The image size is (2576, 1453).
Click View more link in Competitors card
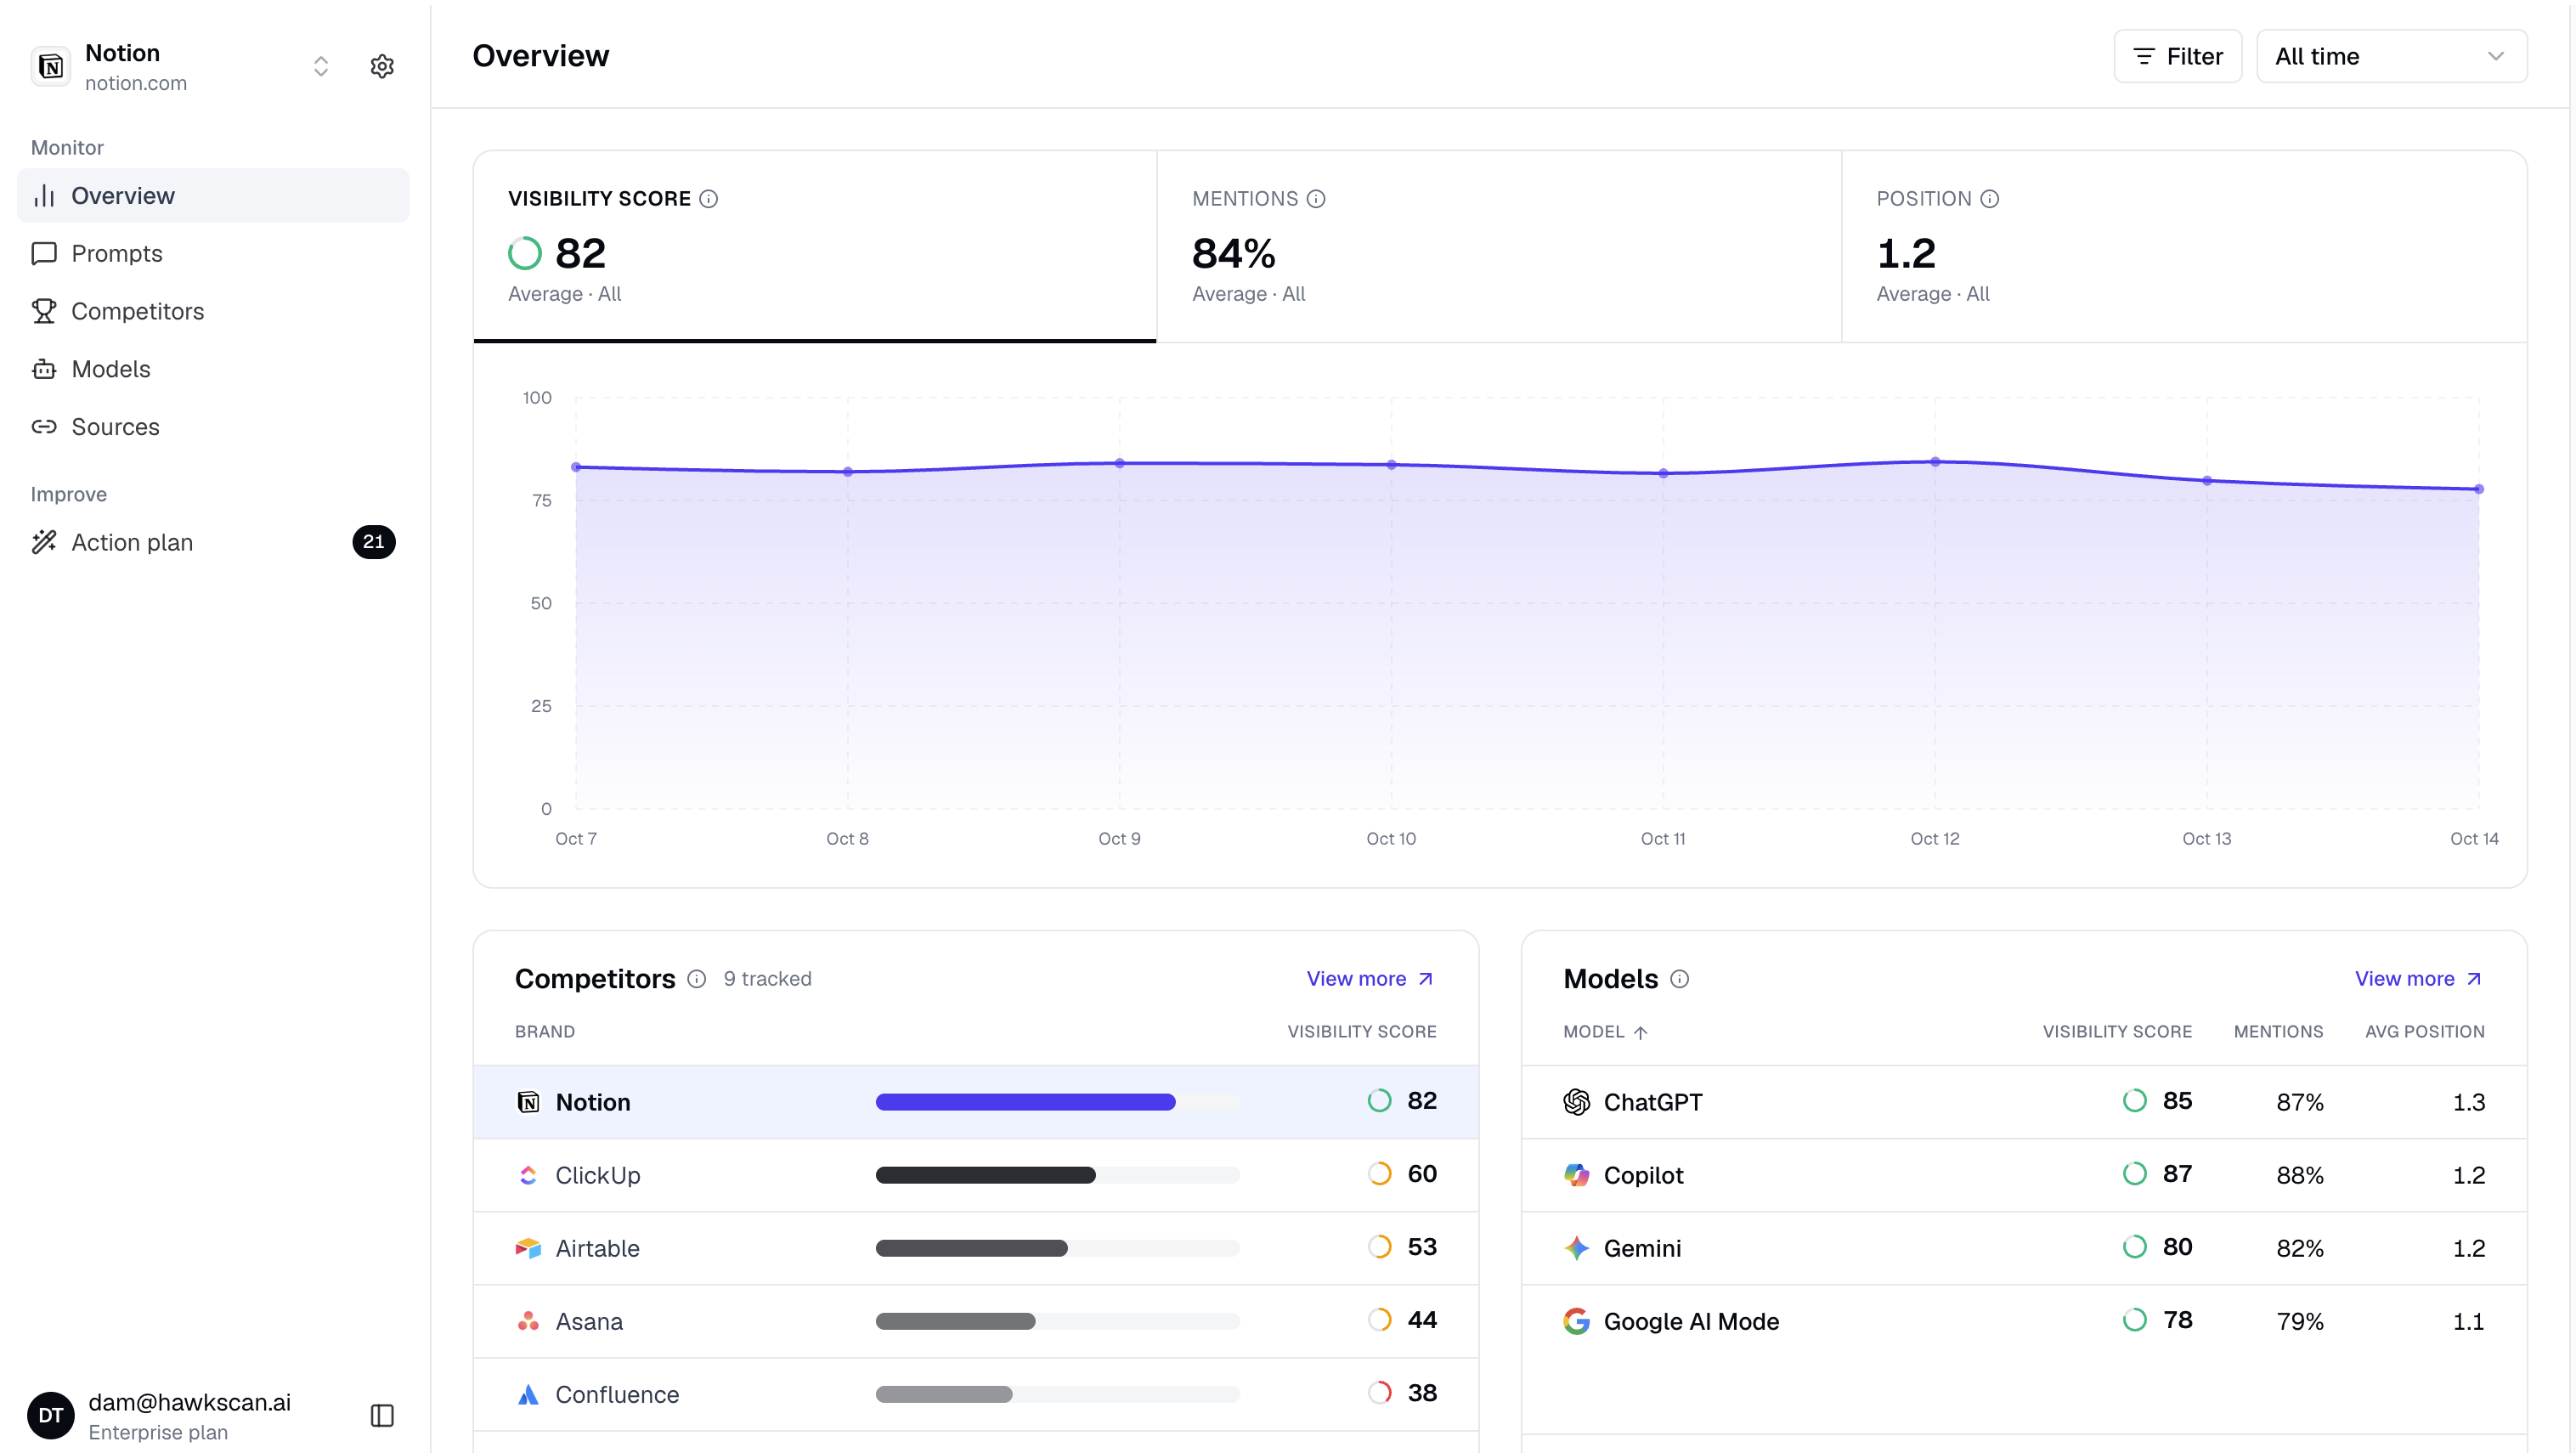pyautogui.click(x=1370, y=979)
